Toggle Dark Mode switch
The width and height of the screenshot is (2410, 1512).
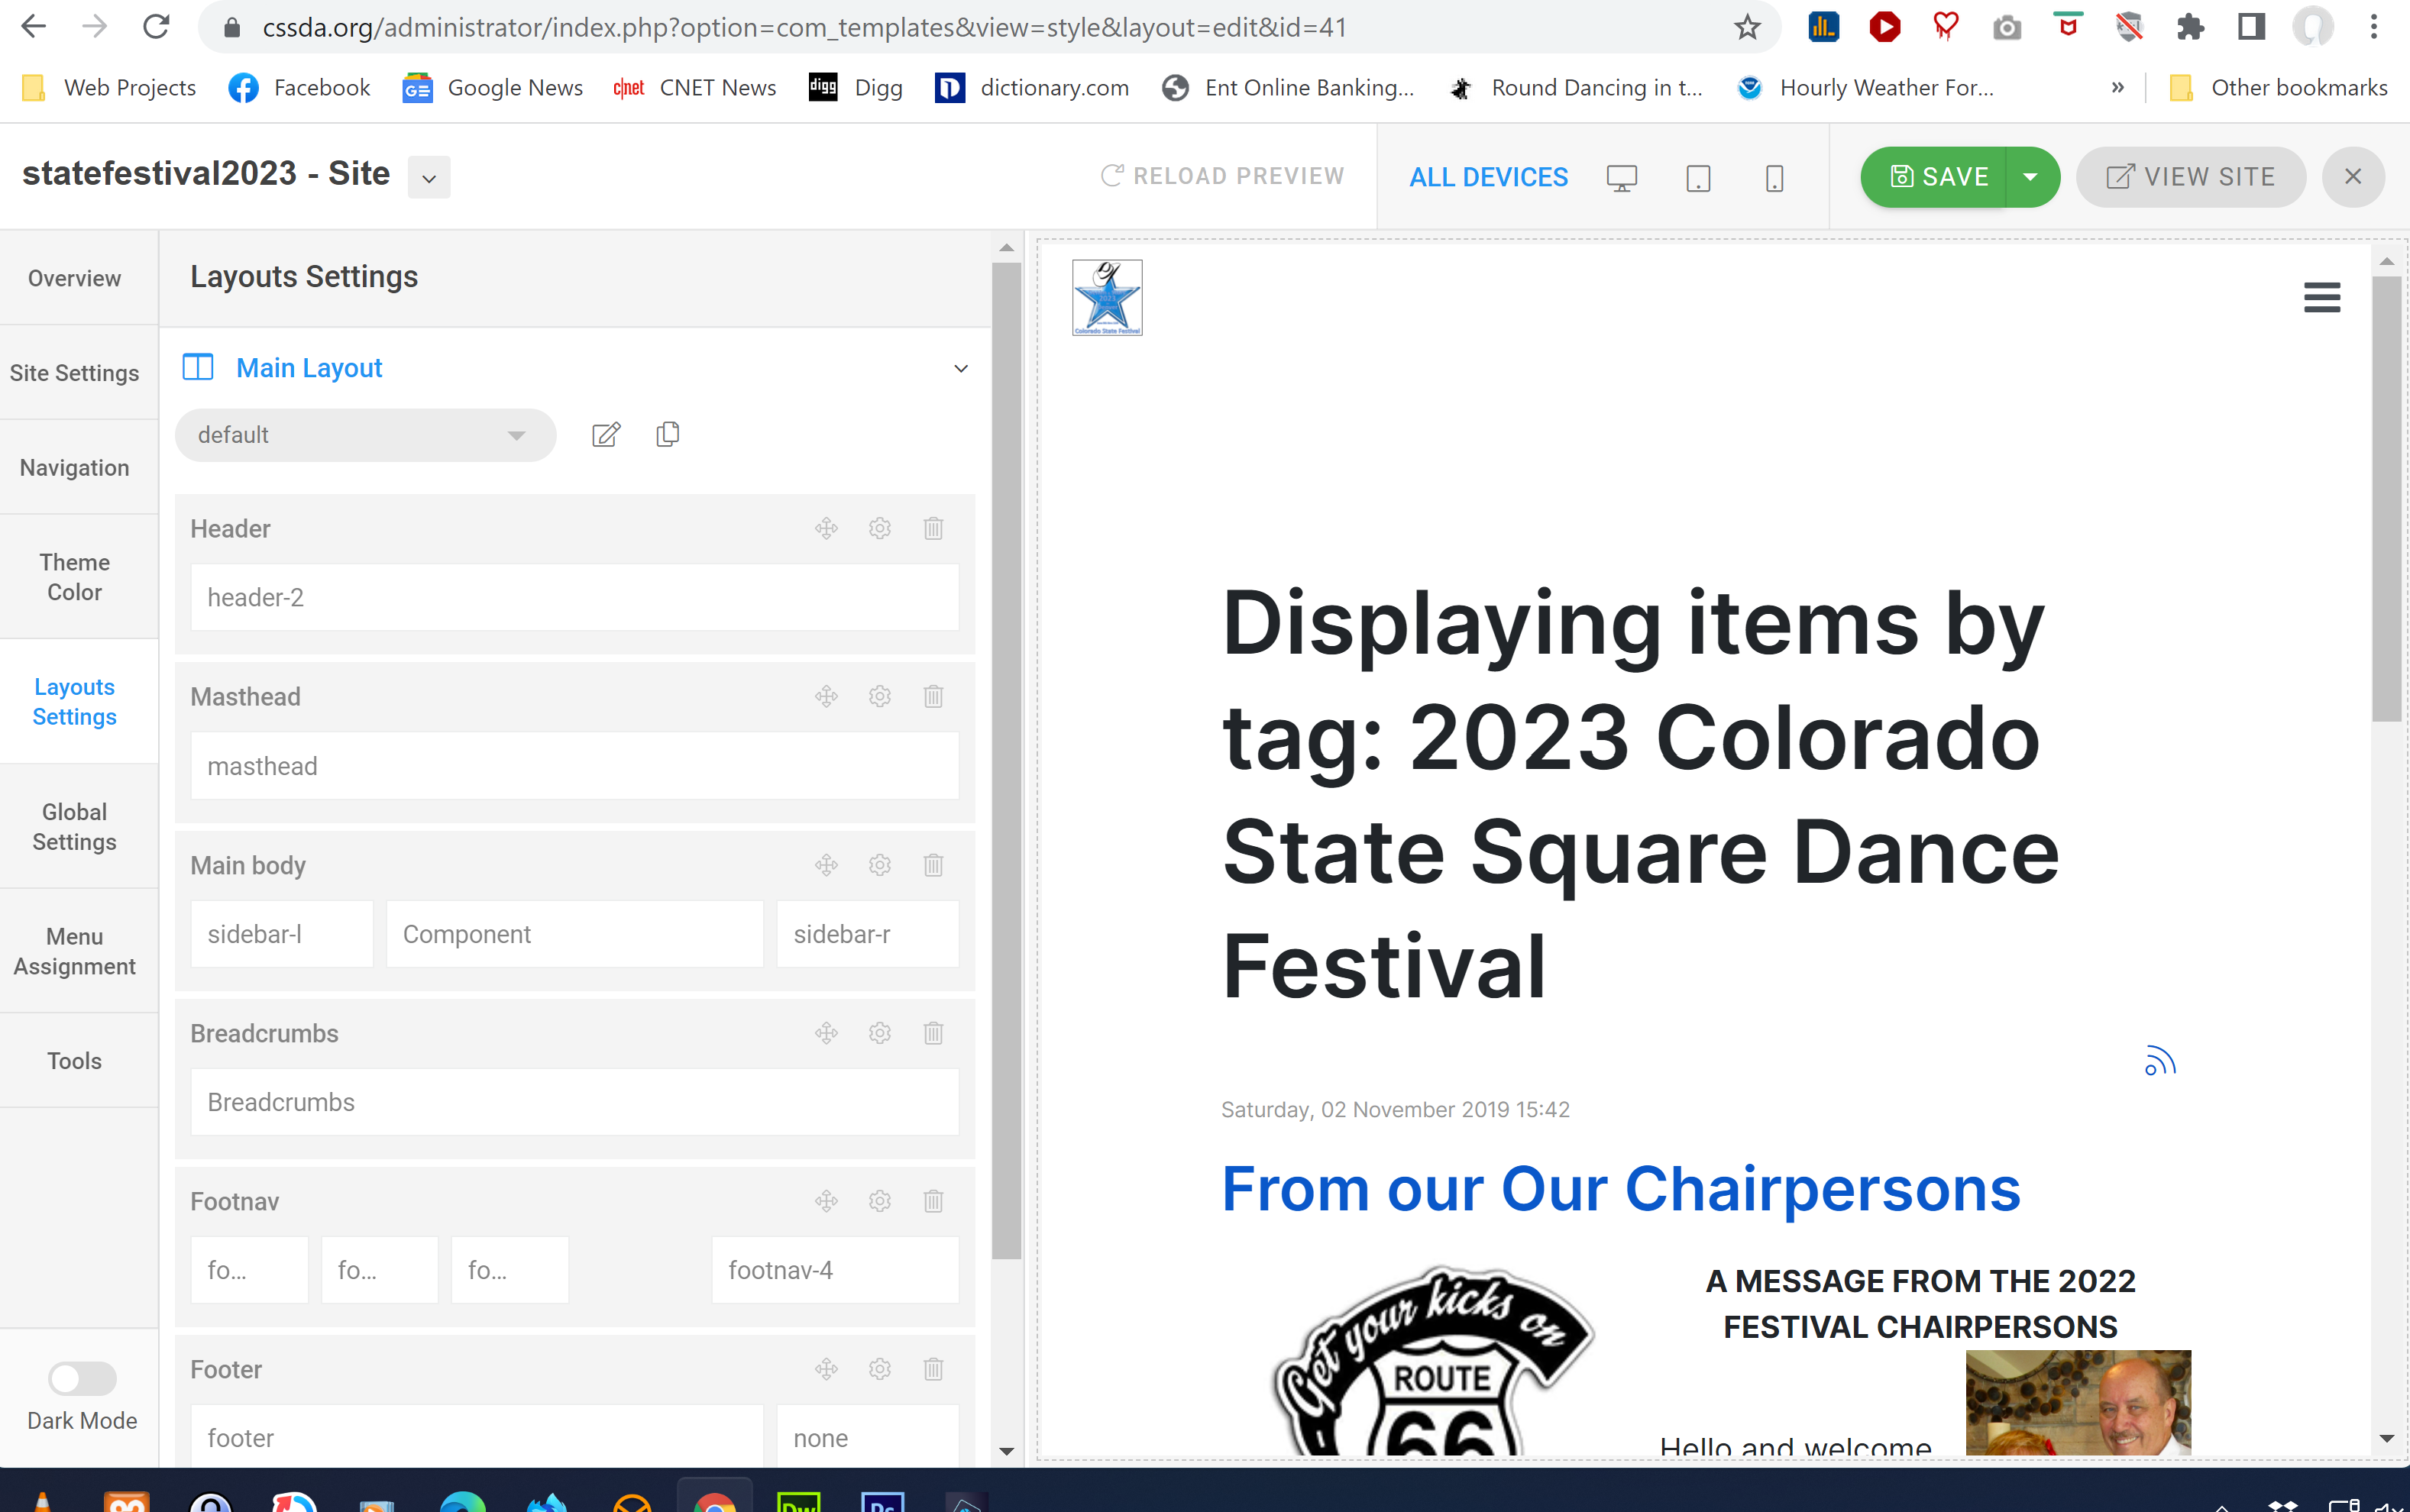[82, 1378]
